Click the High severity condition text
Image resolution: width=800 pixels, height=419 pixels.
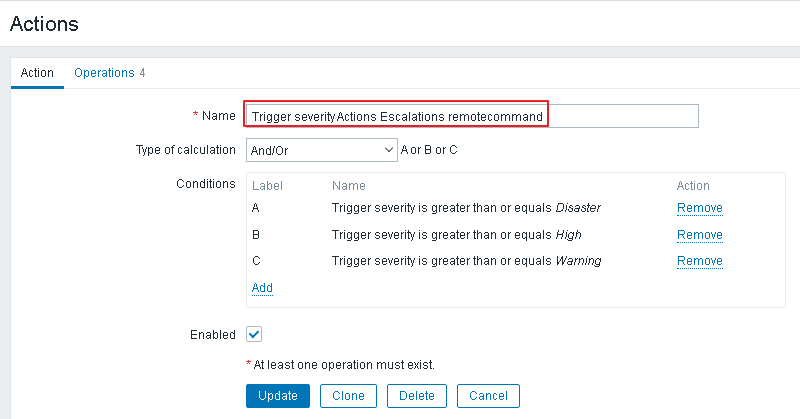(x=456, y=235)
